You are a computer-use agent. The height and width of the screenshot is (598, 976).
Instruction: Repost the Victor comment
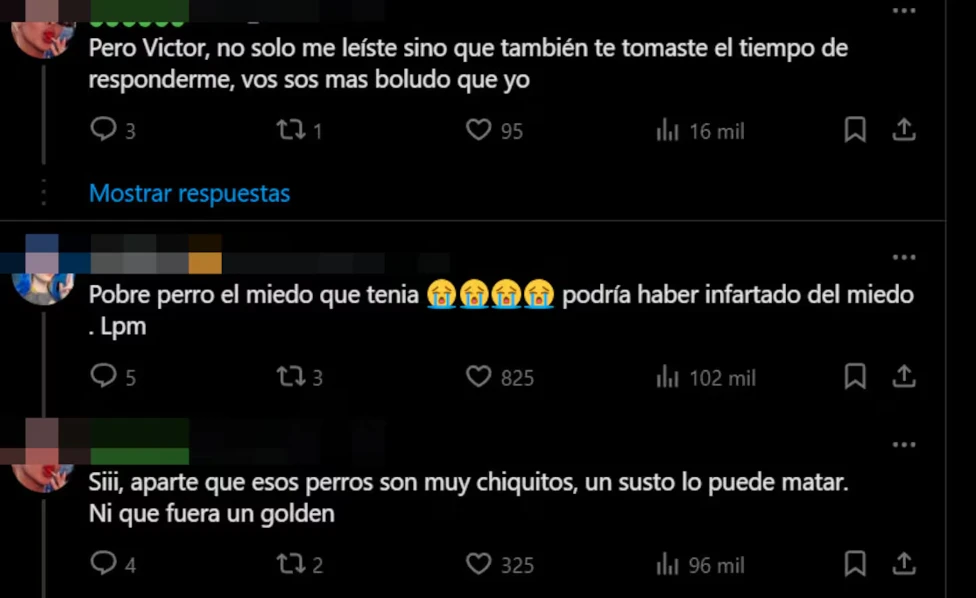coord(291,130)
